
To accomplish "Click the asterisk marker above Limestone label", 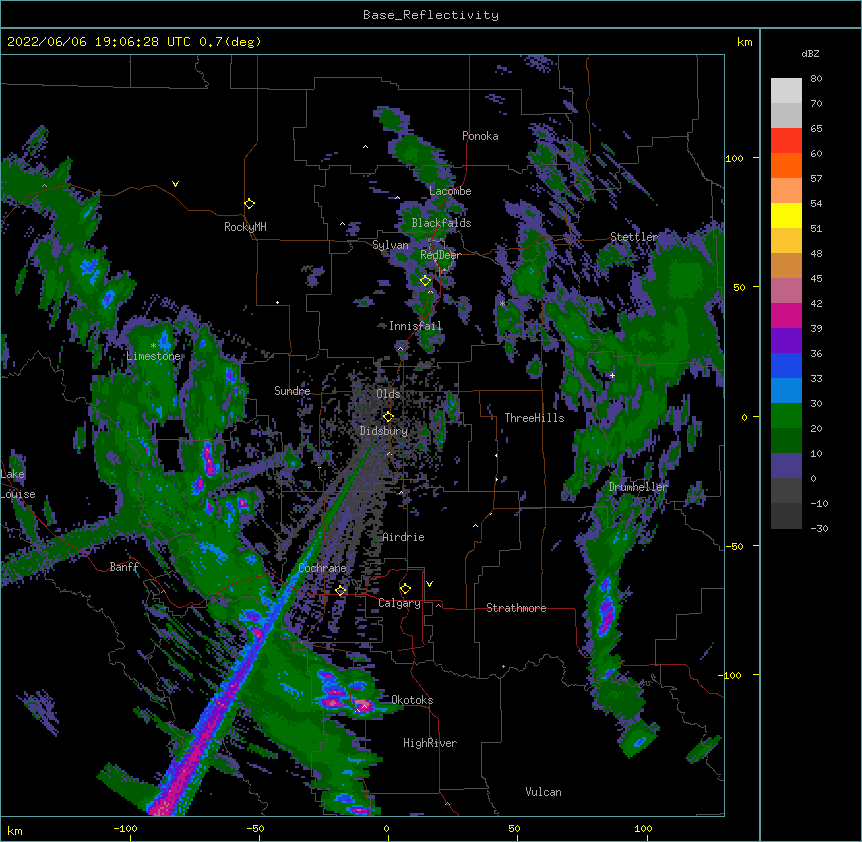I will click(153, 345).
